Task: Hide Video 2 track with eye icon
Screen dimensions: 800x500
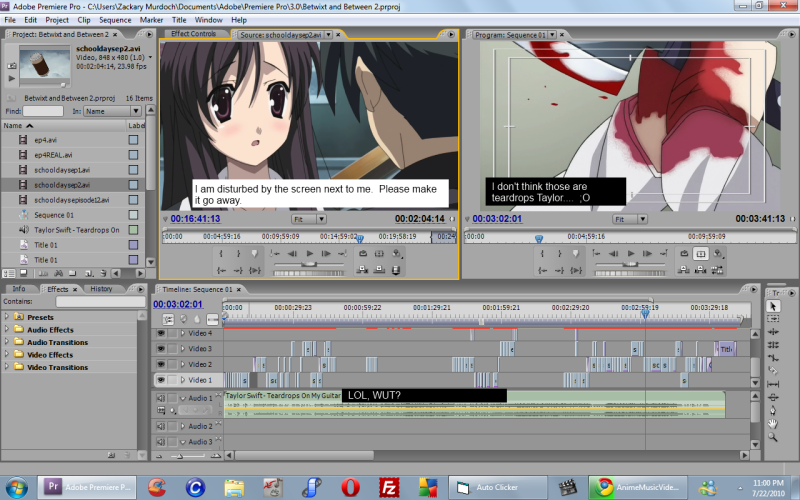Action: 161,364
